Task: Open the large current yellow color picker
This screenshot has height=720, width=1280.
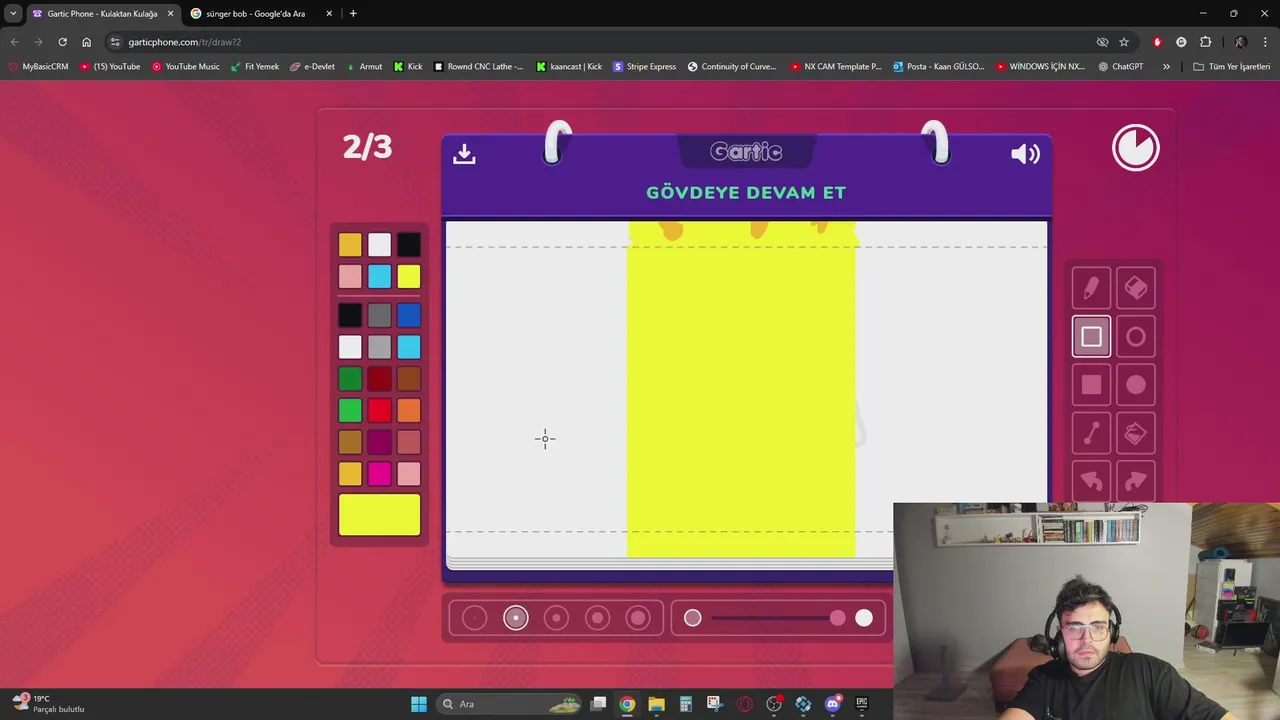Action: pos(379,515)
